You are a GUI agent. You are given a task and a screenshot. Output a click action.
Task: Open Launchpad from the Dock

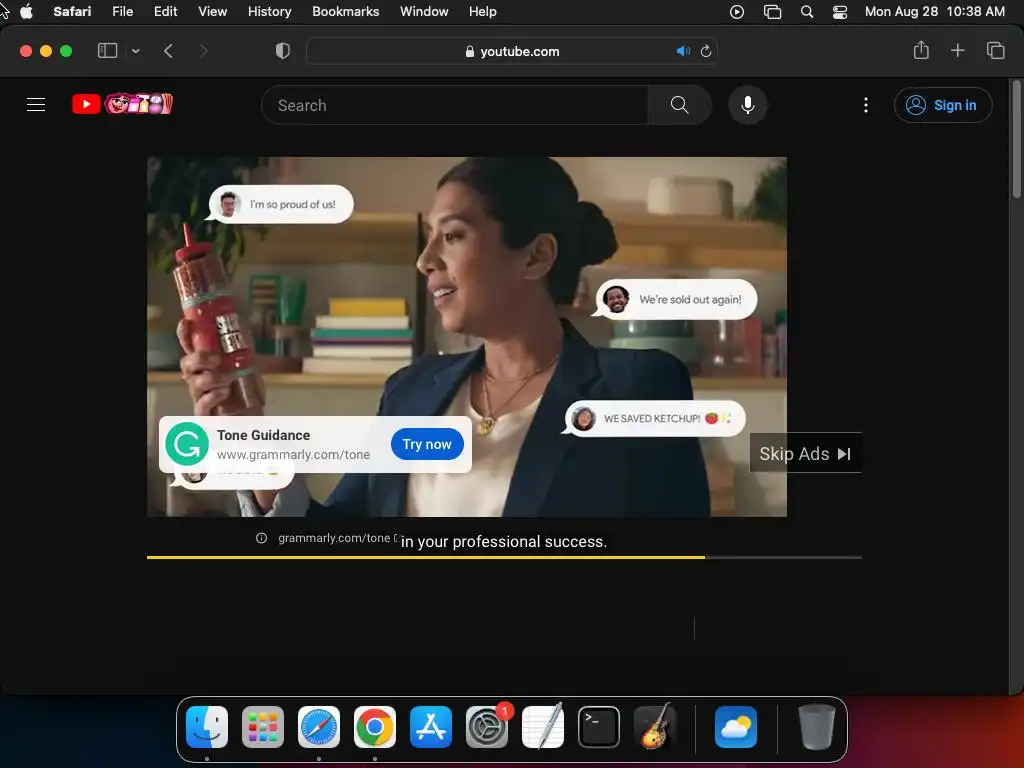pyautogui.click(x=263, y=727)
